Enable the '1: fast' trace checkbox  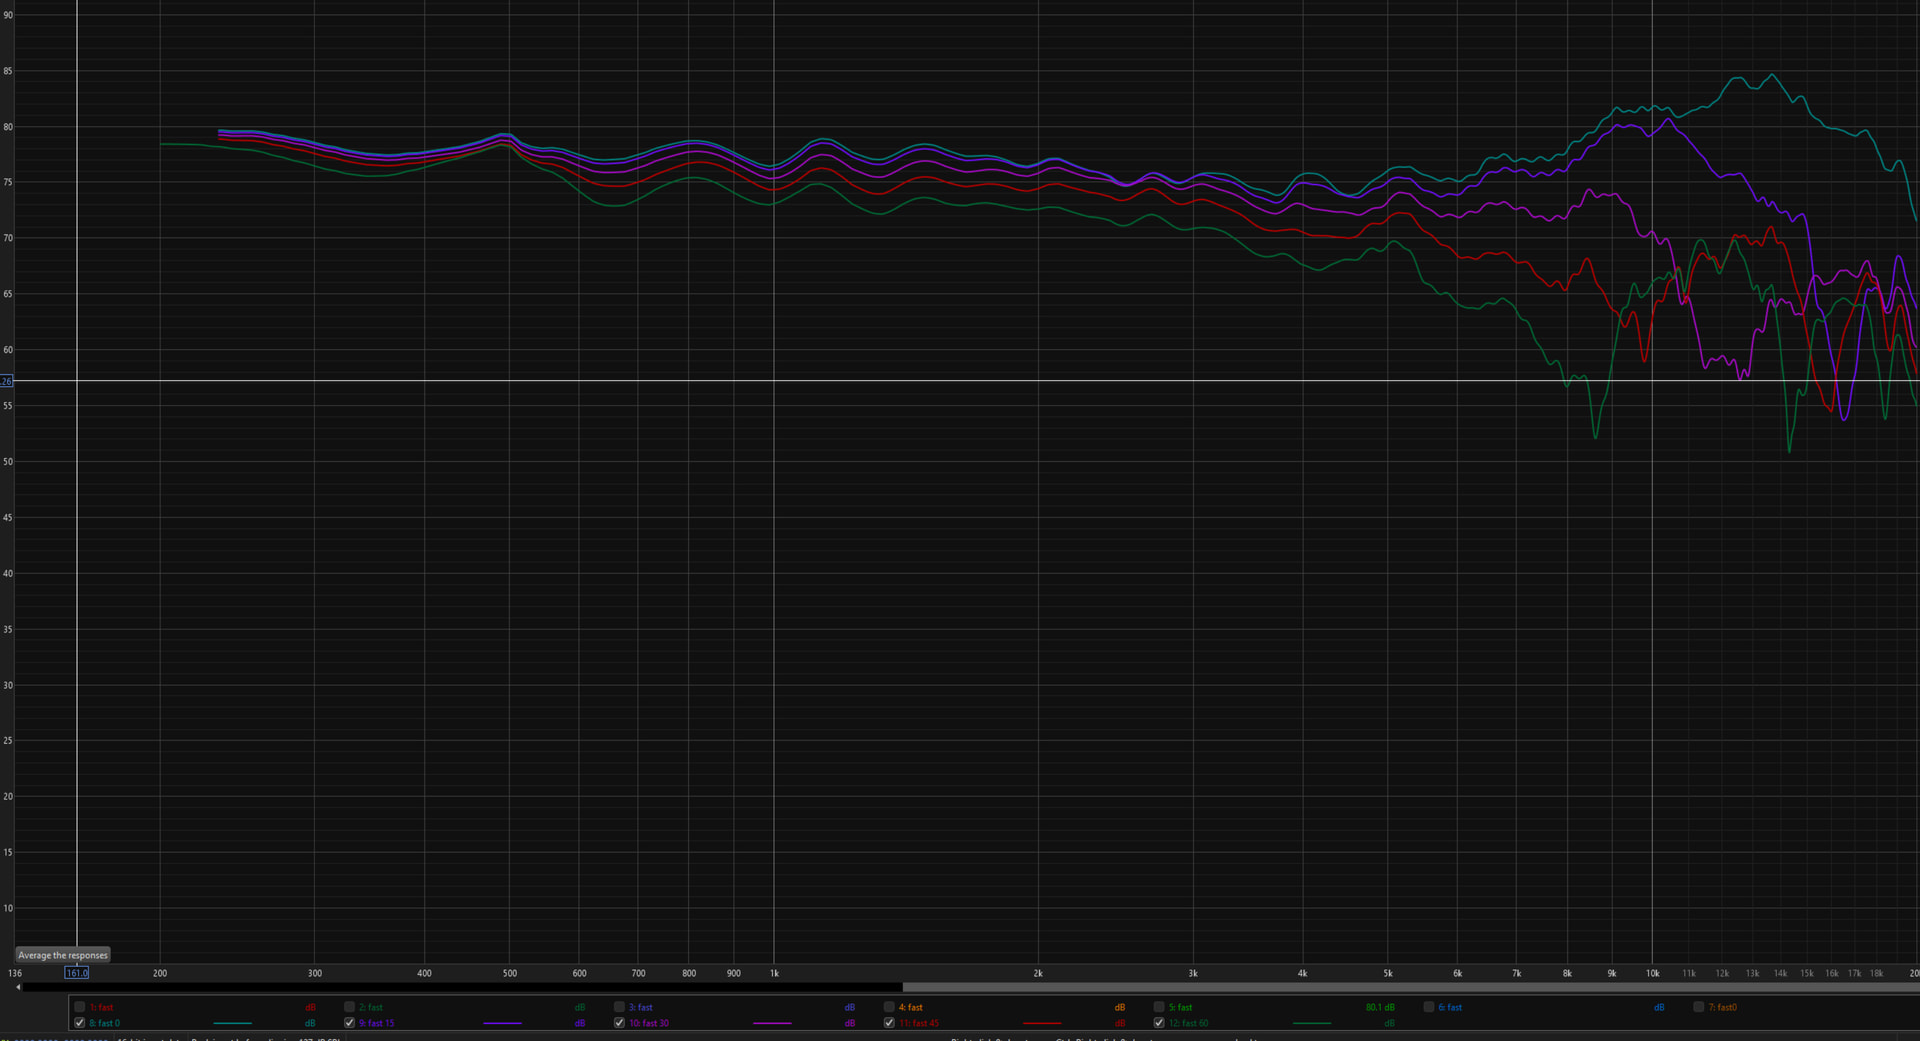[x=80, y=1007]
